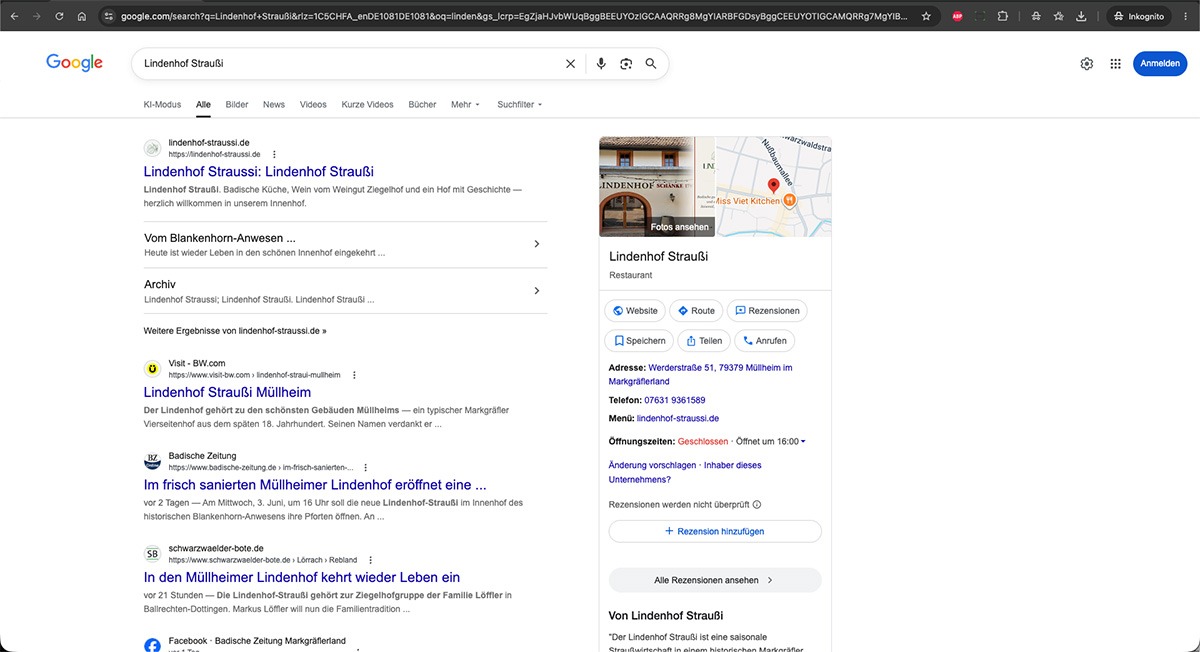Open Rezensionen button in knowledge panel
Viewport: 1200px width, 652px height.
[767, 311]
